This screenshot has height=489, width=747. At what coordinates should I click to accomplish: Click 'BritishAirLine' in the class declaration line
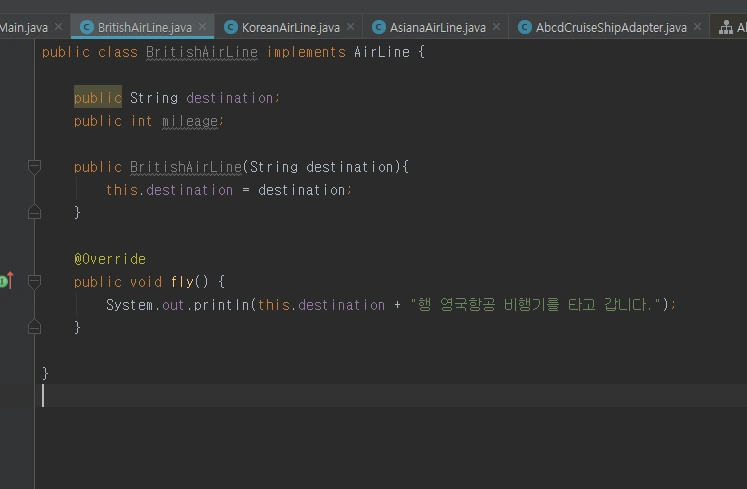pos(202,52)
